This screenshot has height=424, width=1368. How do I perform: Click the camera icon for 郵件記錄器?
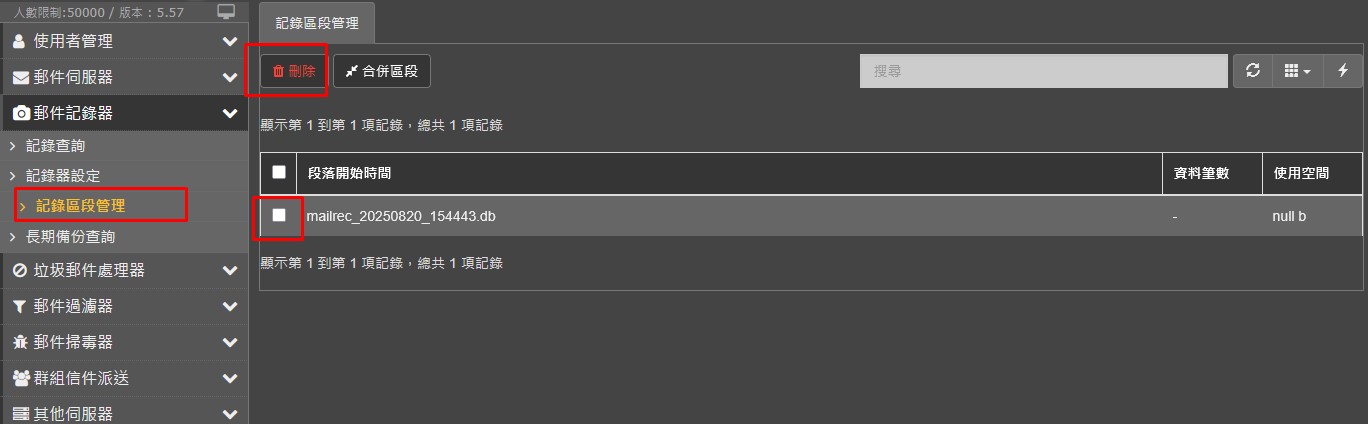pos(20,114)
